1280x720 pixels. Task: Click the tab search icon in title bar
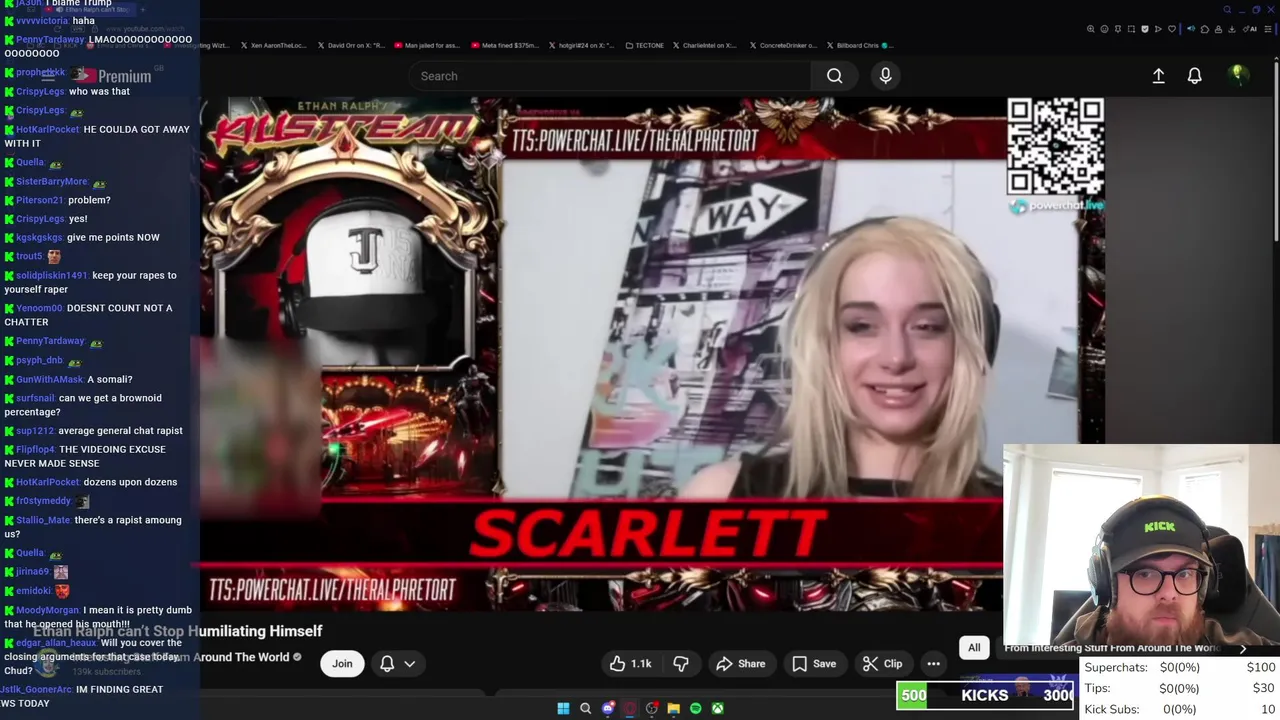[1228, 9]
